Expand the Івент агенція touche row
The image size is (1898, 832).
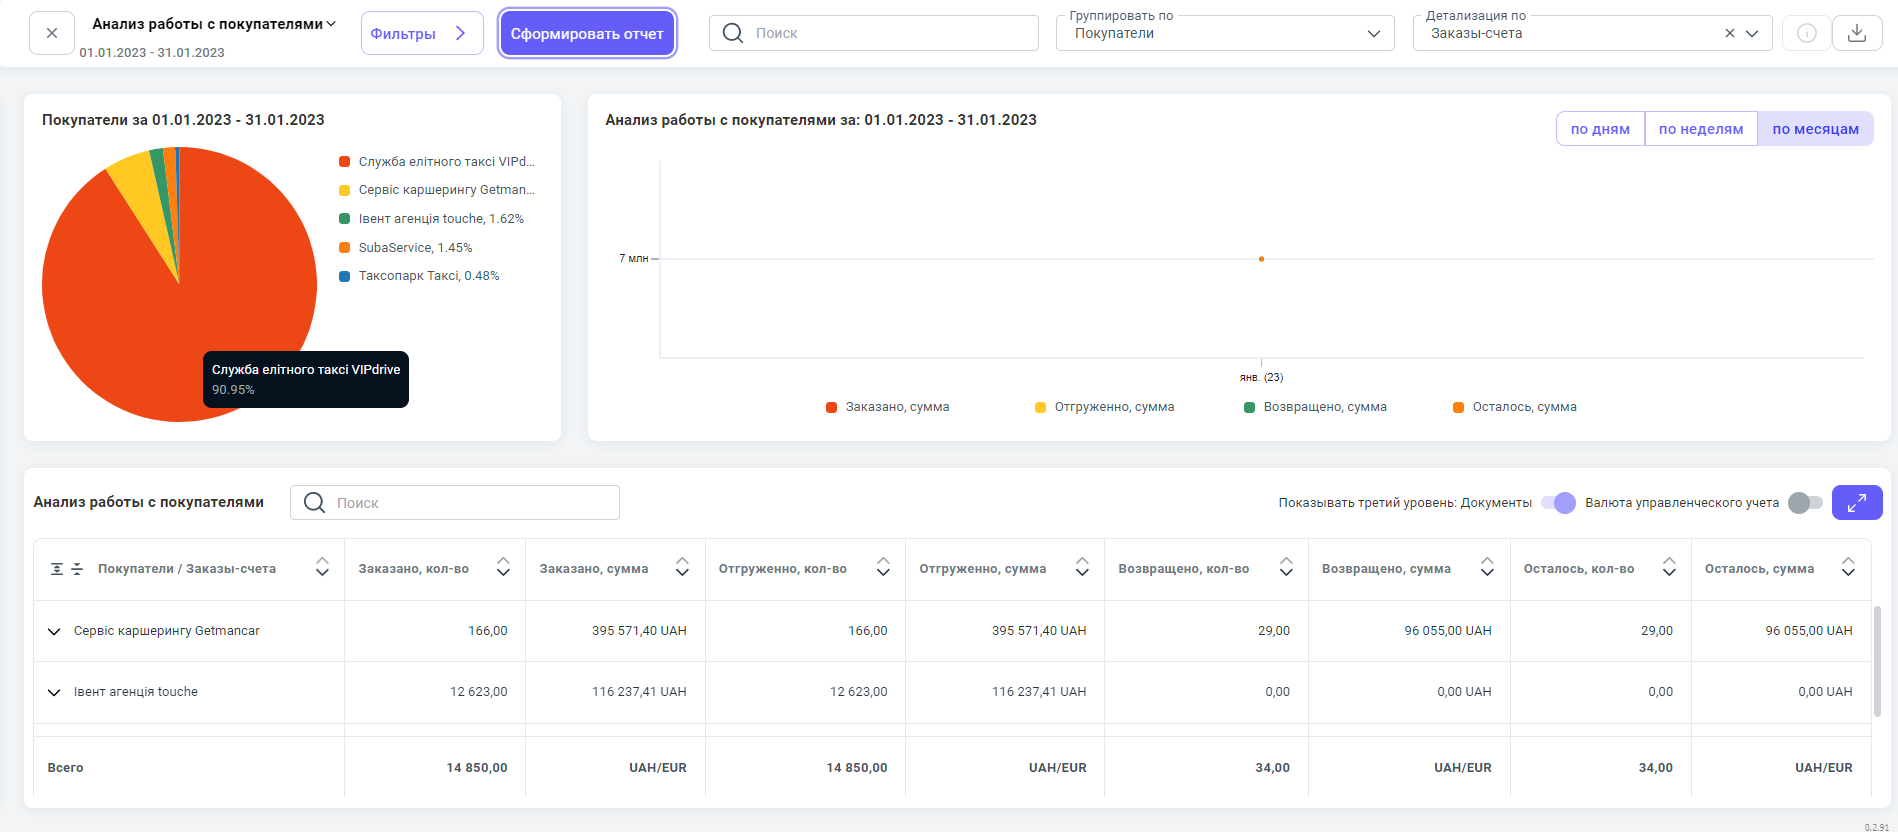click(54, 692)
